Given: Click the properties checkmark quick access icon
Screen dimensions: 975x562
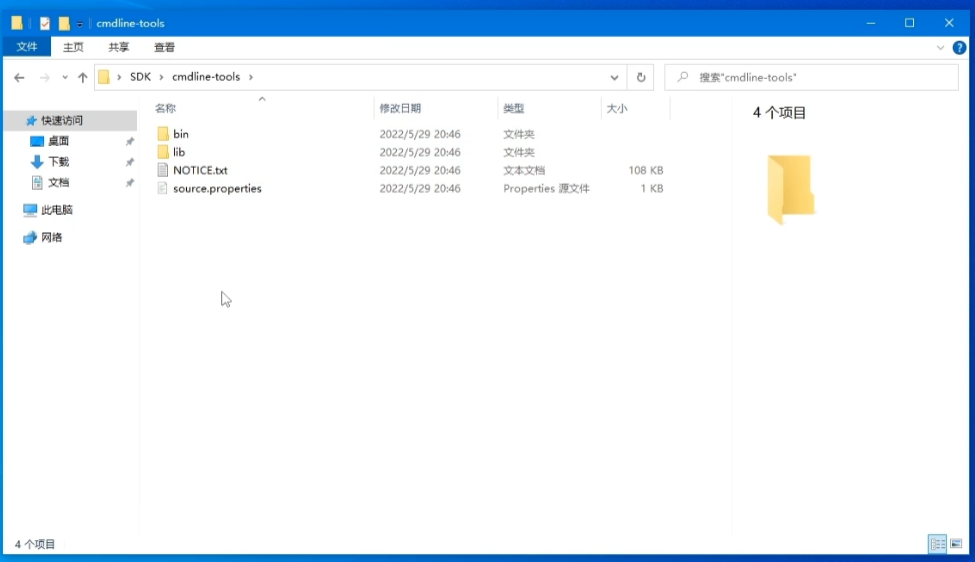Looking at the screenshot, I should tap(44, 24).
